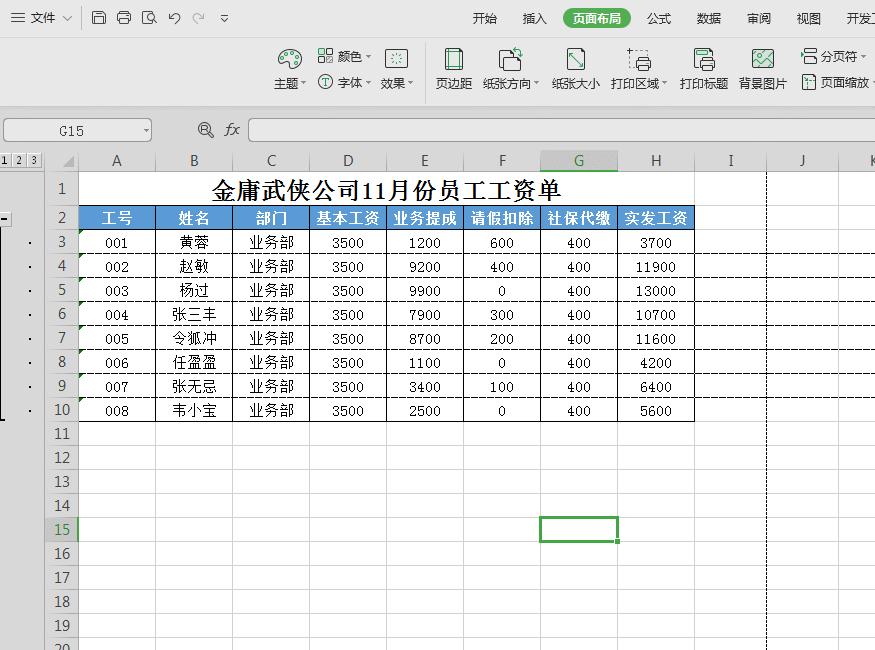The image size is (875, 650).
Task: Click the Redo arrow icon
Action: tap(198, 18)
